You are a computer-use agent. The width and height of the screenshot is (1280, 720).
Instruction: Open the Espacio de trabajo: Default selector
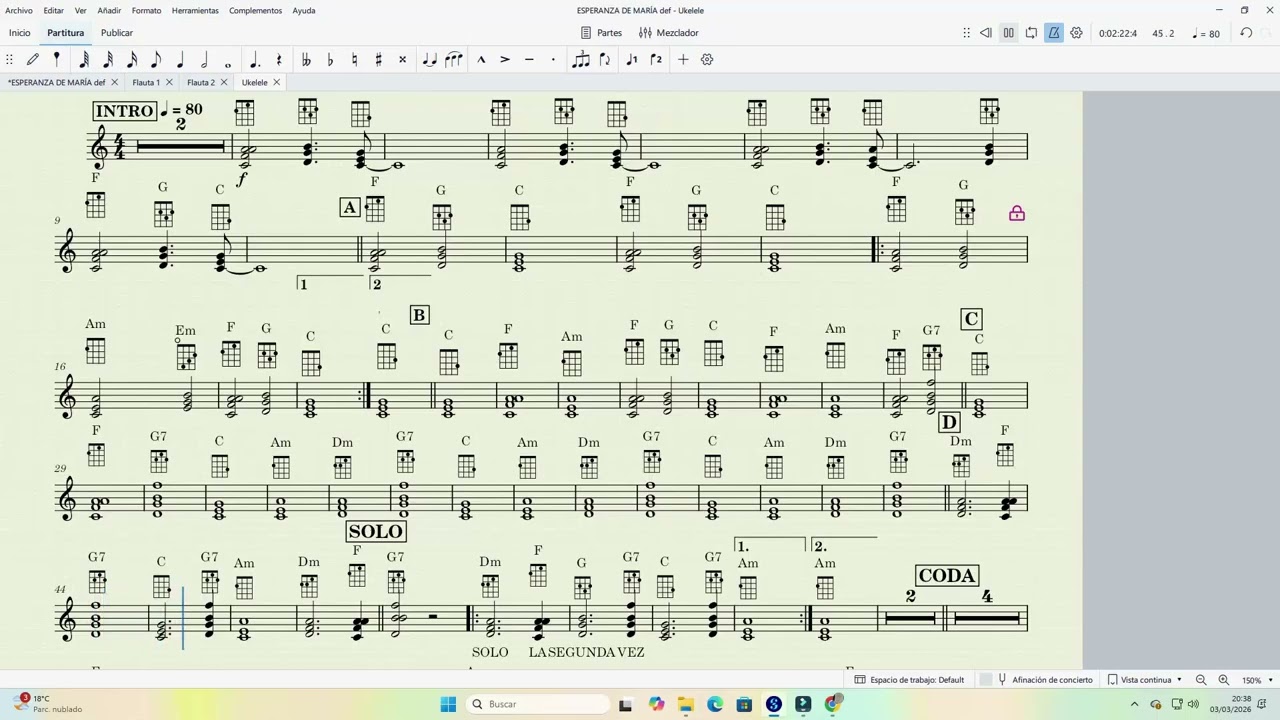909,680
